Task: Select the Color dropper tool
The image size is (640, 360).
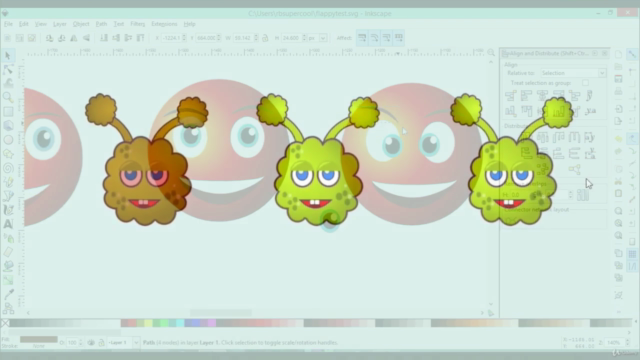Action: (x=8, y=294)
